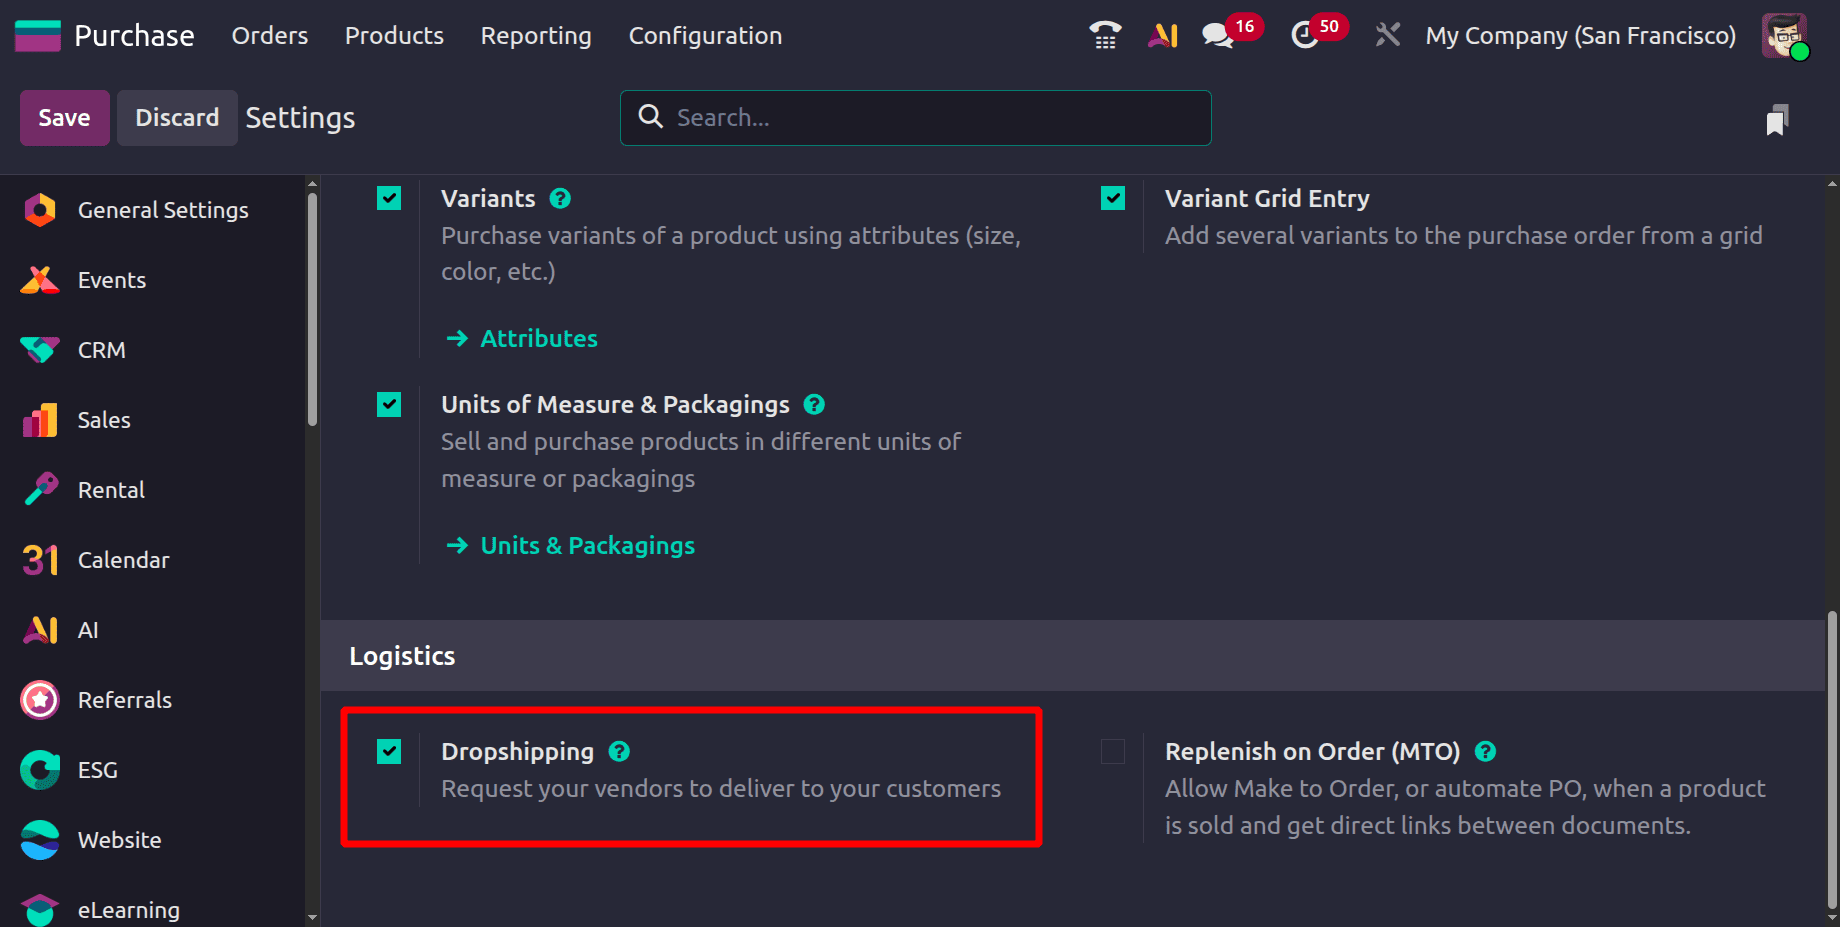Select the Website icon in the sidebar
The image size is (1840, 927).
click(39, 839)
